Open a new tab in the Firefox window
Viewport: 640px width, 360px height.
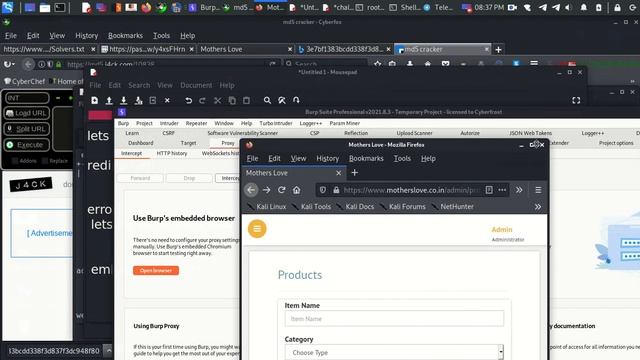pyautogui.click(x=354, y=173)
